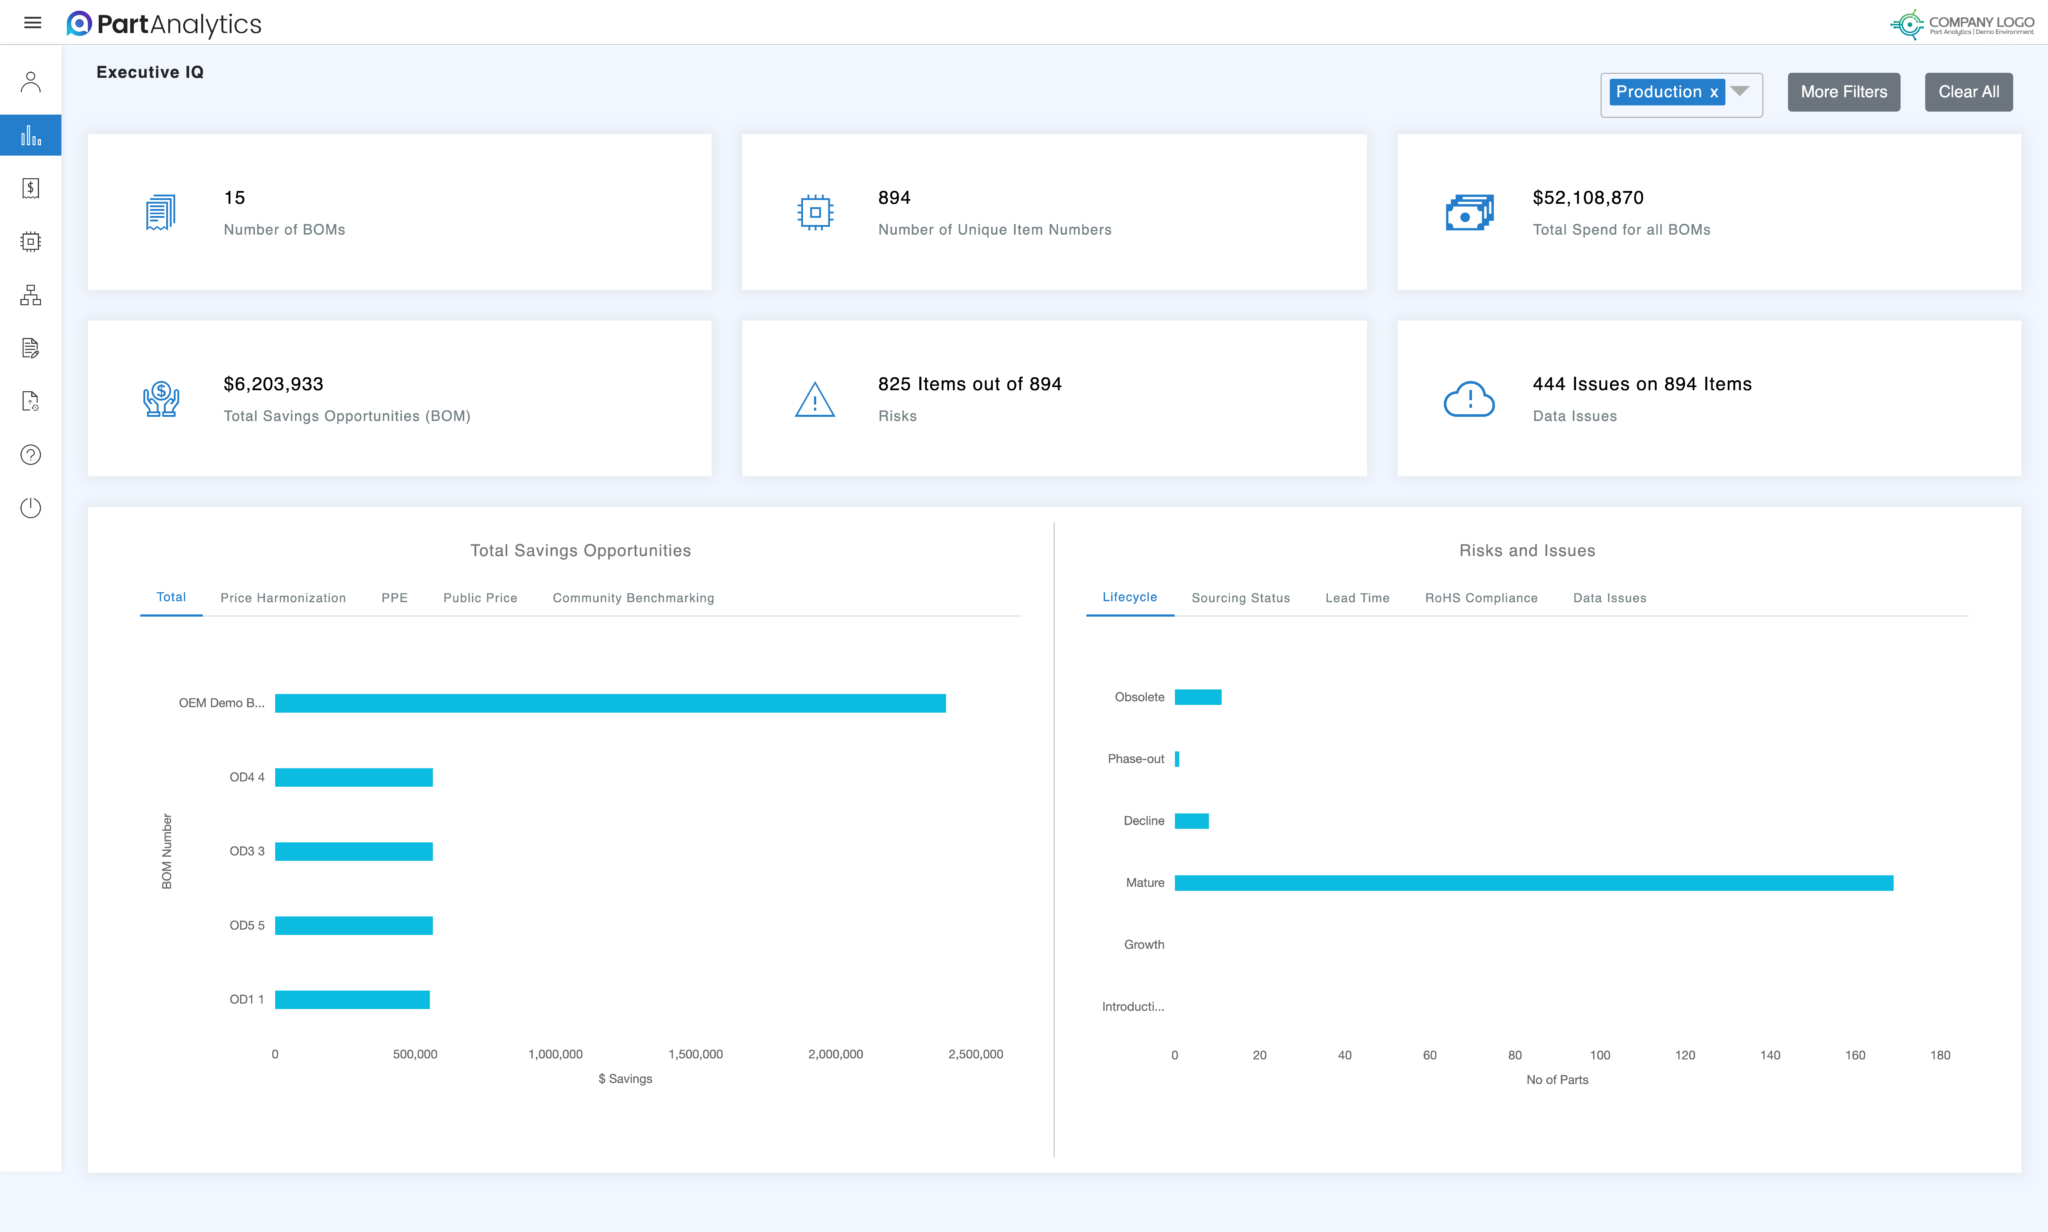
Task: Select the bar chart dashboard sidebar icon
Action: (x=31, y=135)
